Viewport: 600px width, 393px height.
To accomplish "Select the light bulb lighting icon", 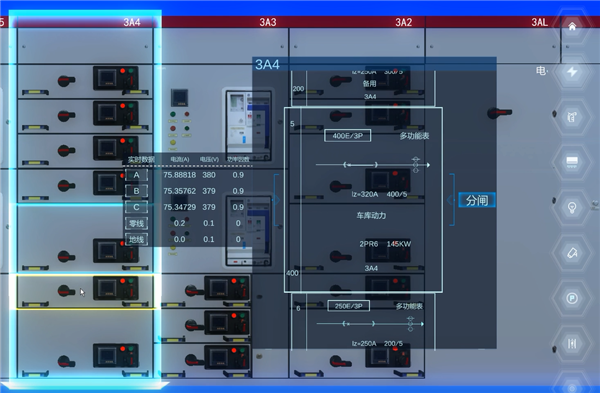I will (x=572, y=207).
